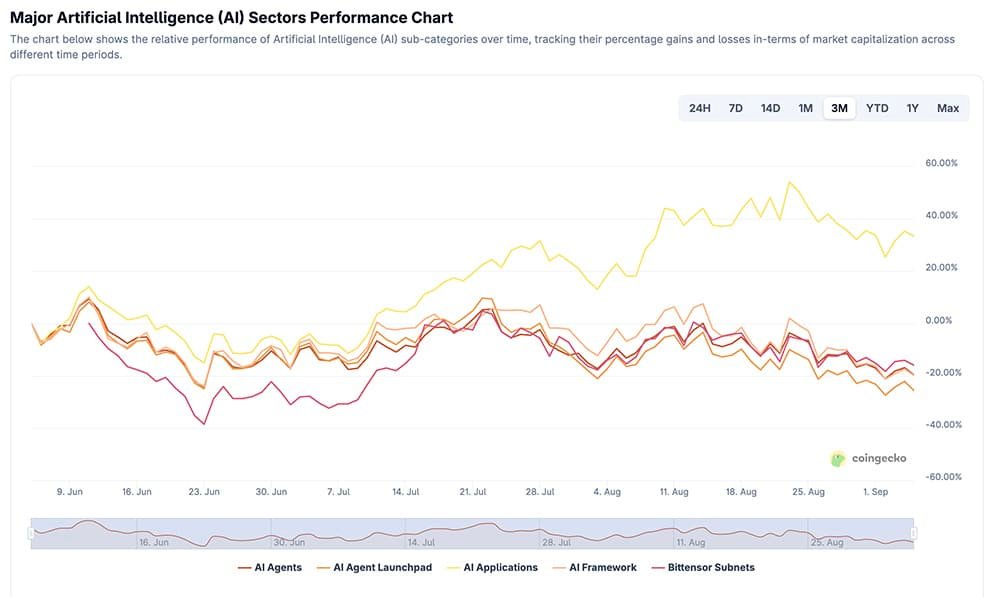Show the 1Y time range
The height and width of the screenshot is (597, 1000).
click(x=912, y=108)
